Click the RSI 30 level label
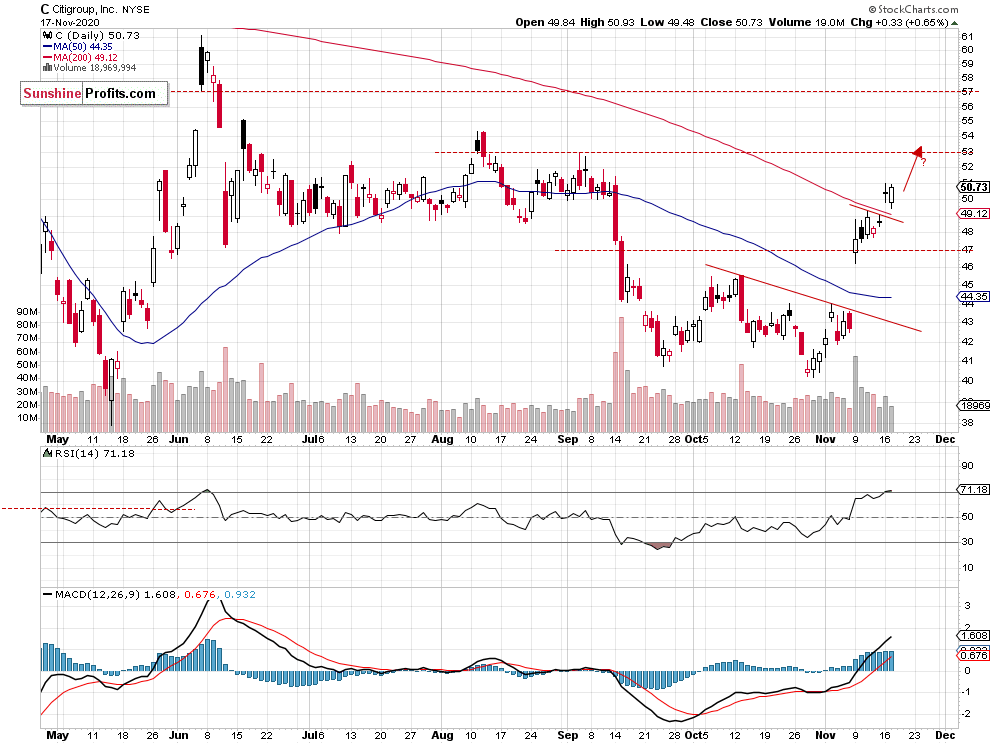 967,542
